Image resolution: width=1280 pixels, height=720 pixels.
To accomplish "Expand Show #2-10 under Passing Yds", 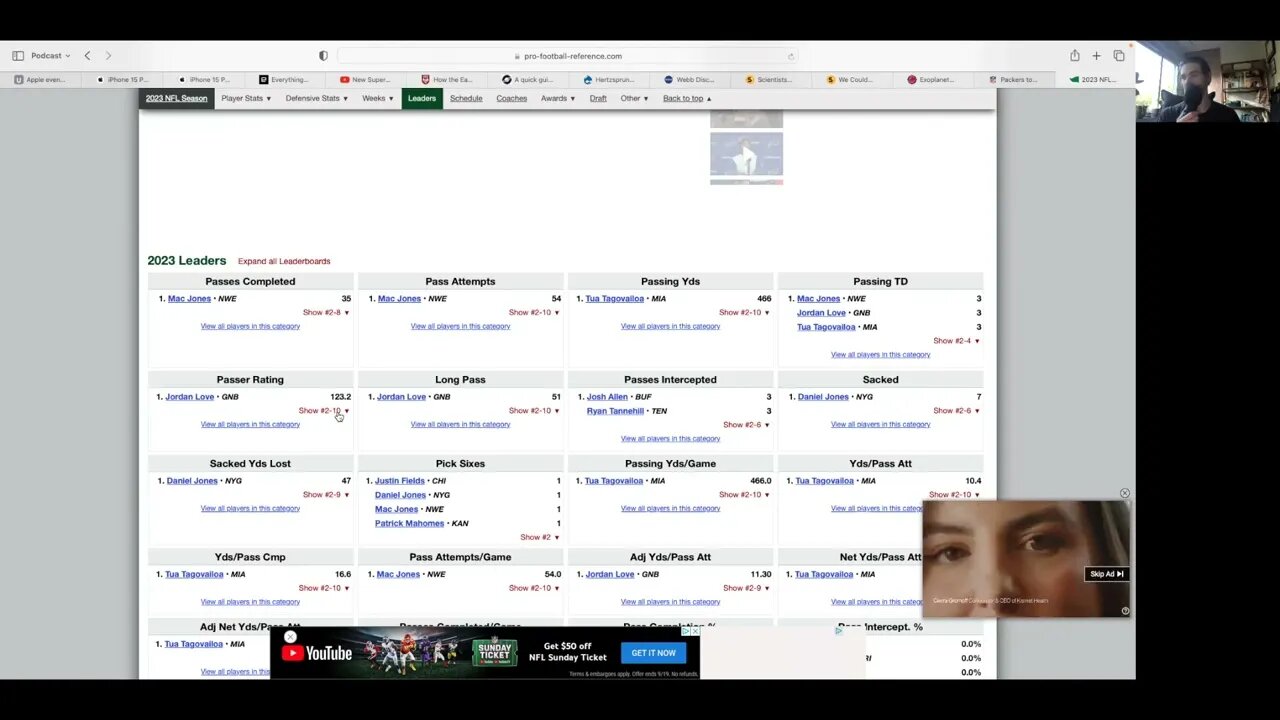I will (x=744, y=312).
